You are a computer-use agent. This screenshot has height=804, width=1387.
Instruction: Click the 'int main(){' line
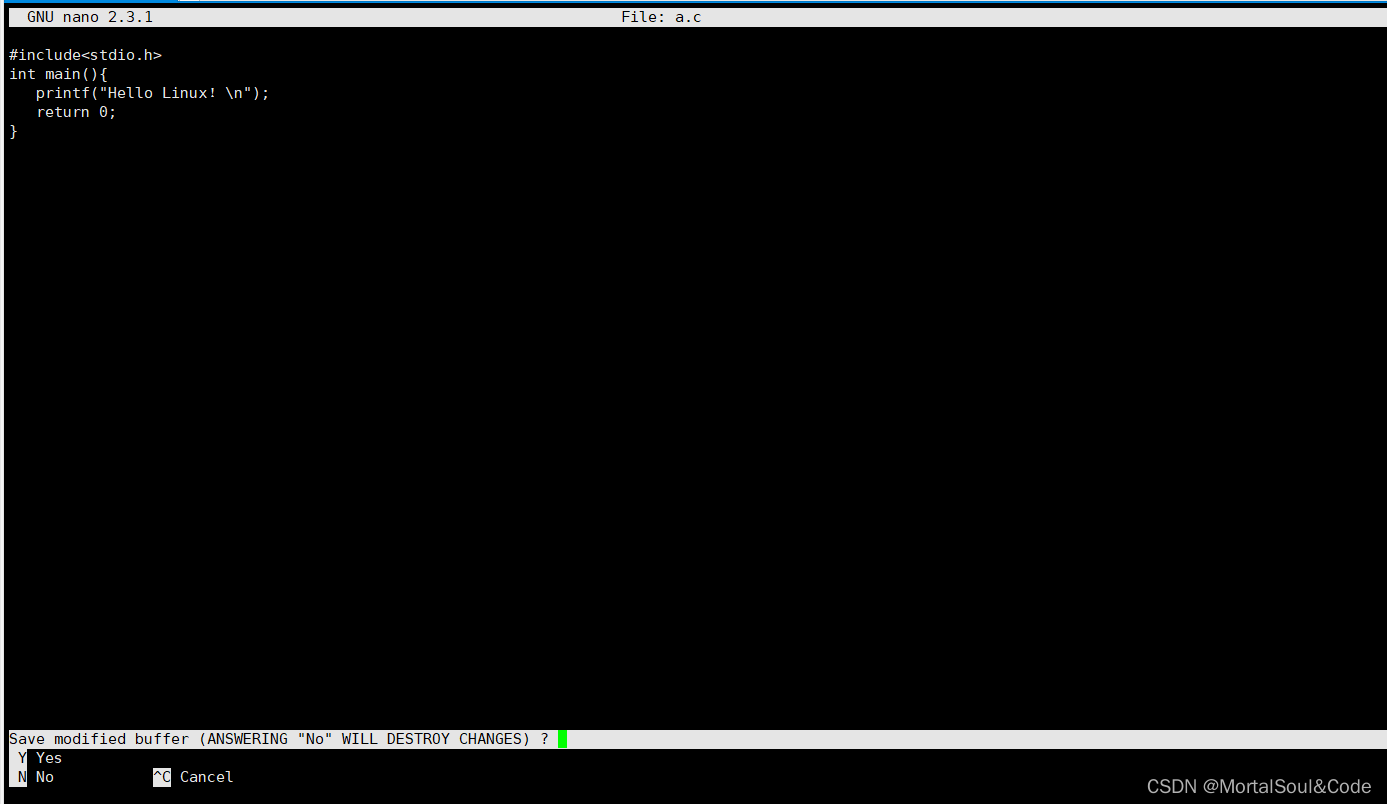pos(58,74)
